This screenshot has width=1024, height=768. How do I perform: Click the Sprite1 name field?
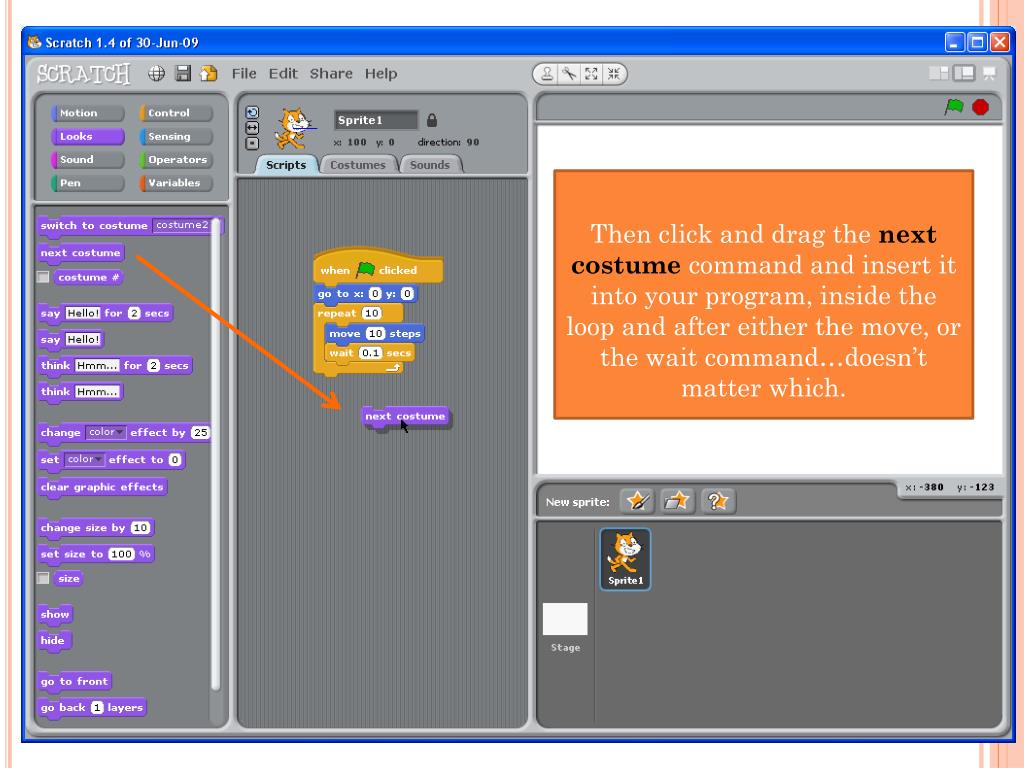point(376,120)
